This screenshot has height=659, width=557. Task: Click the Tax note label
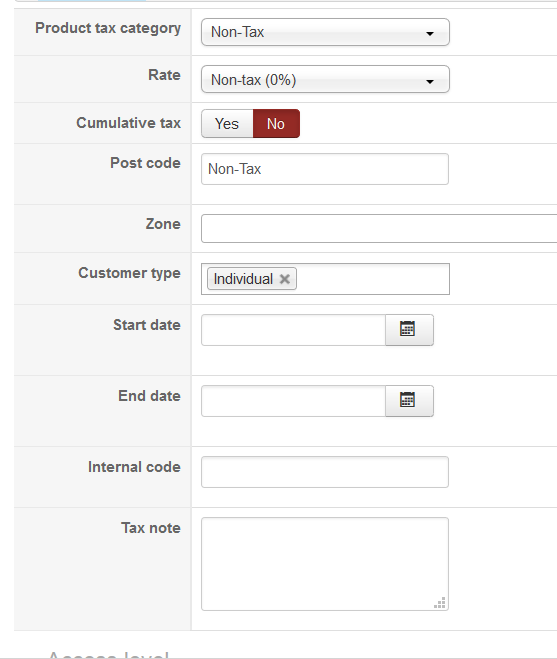click(151, 528)
